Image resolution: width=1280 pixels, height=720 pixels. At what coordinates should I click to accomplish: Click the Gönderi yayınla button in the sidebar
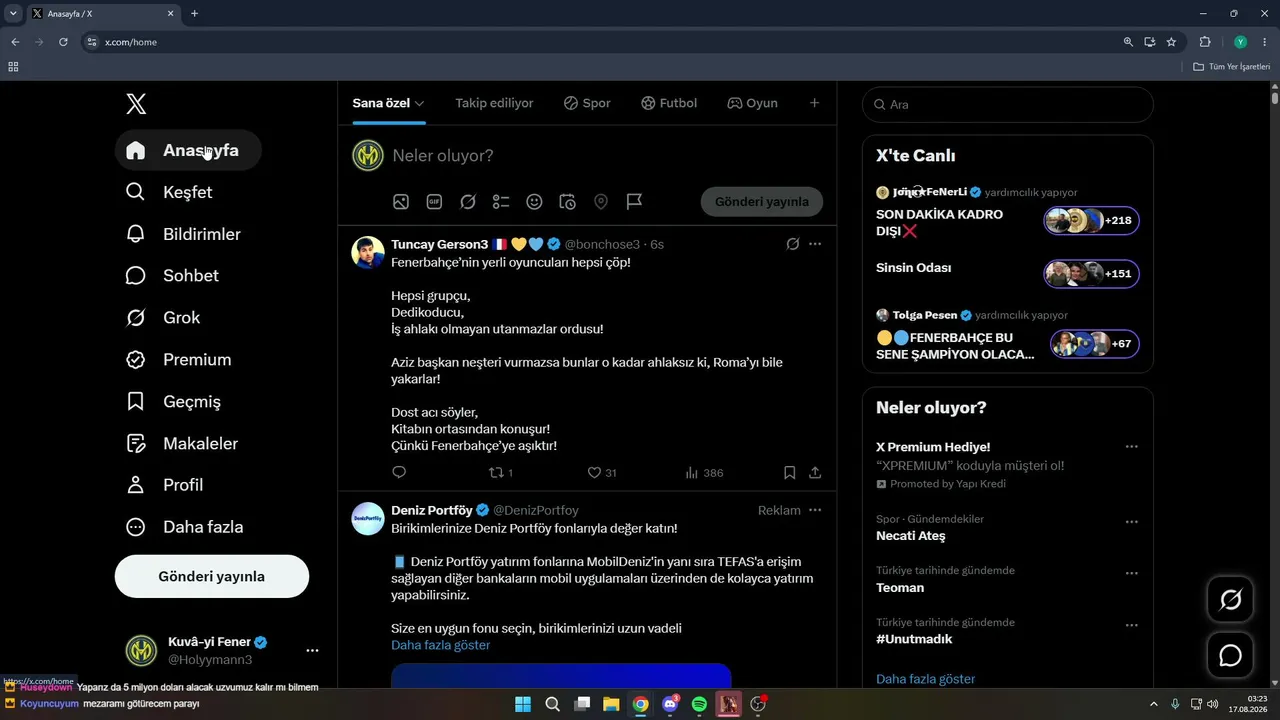pos(212,577)
